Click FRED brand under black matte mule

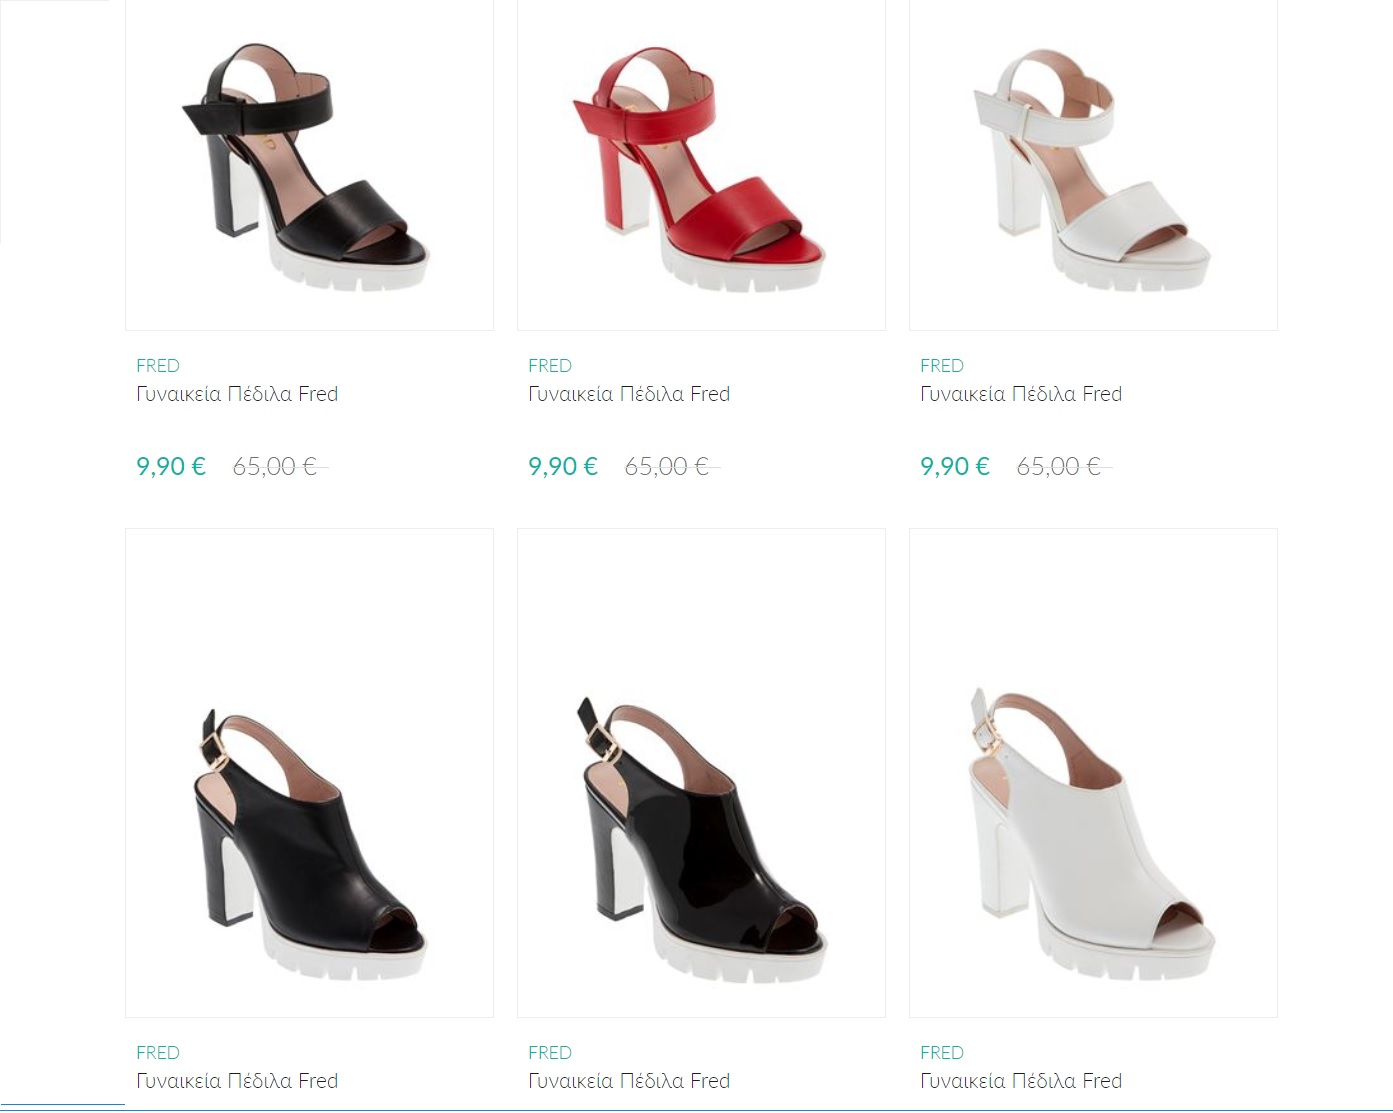pyautogui.click(x=158, y=1053)
